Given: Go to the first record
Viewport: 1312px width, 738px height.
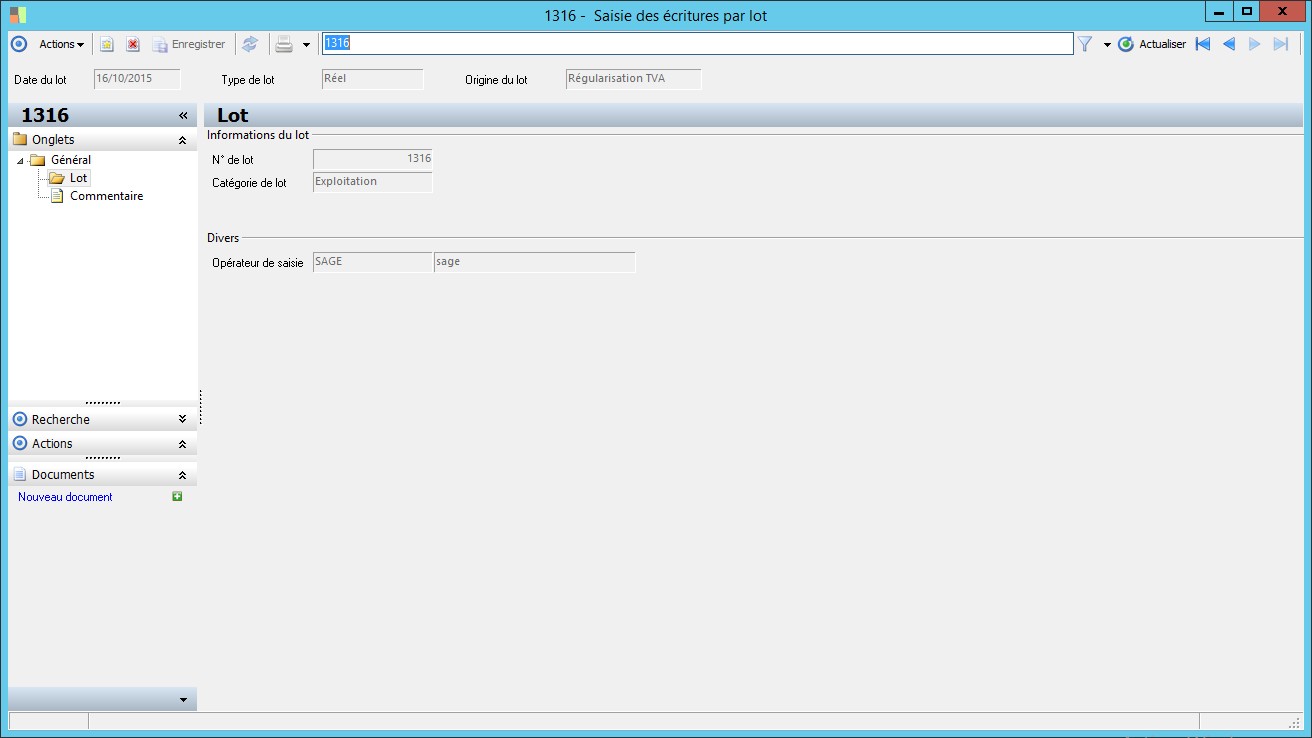Looking at the screenshot, I should point(1202,44).
